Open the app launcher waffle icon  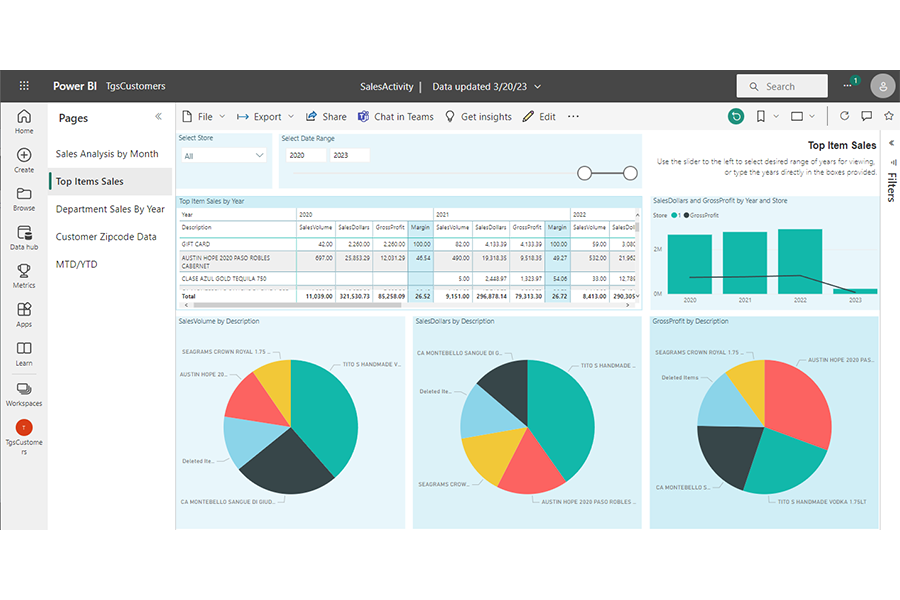24,86
